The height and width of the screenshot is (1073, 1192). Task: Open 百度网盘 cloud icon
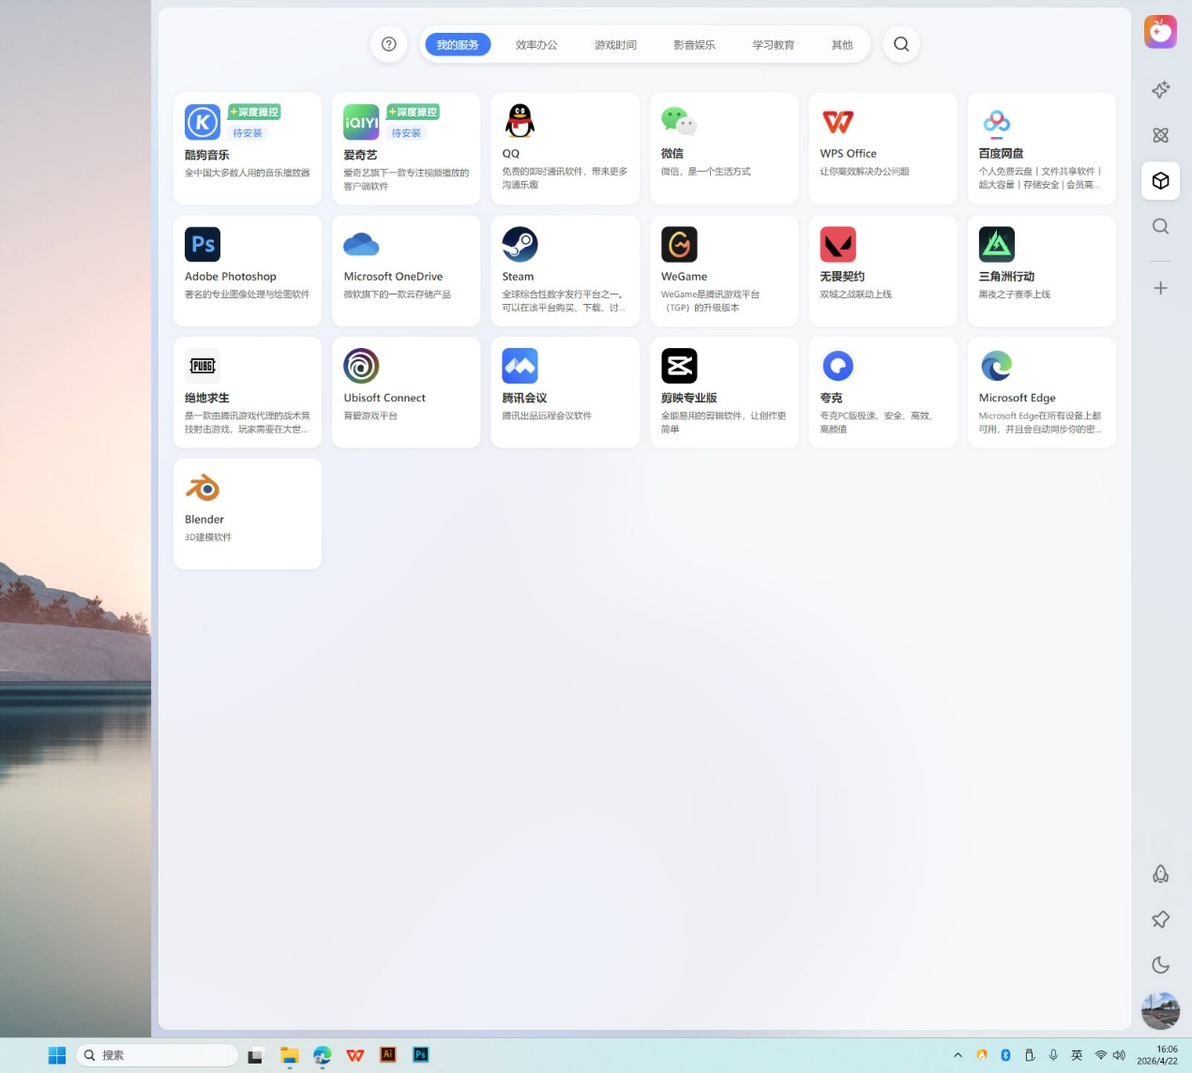coord(997,121)
